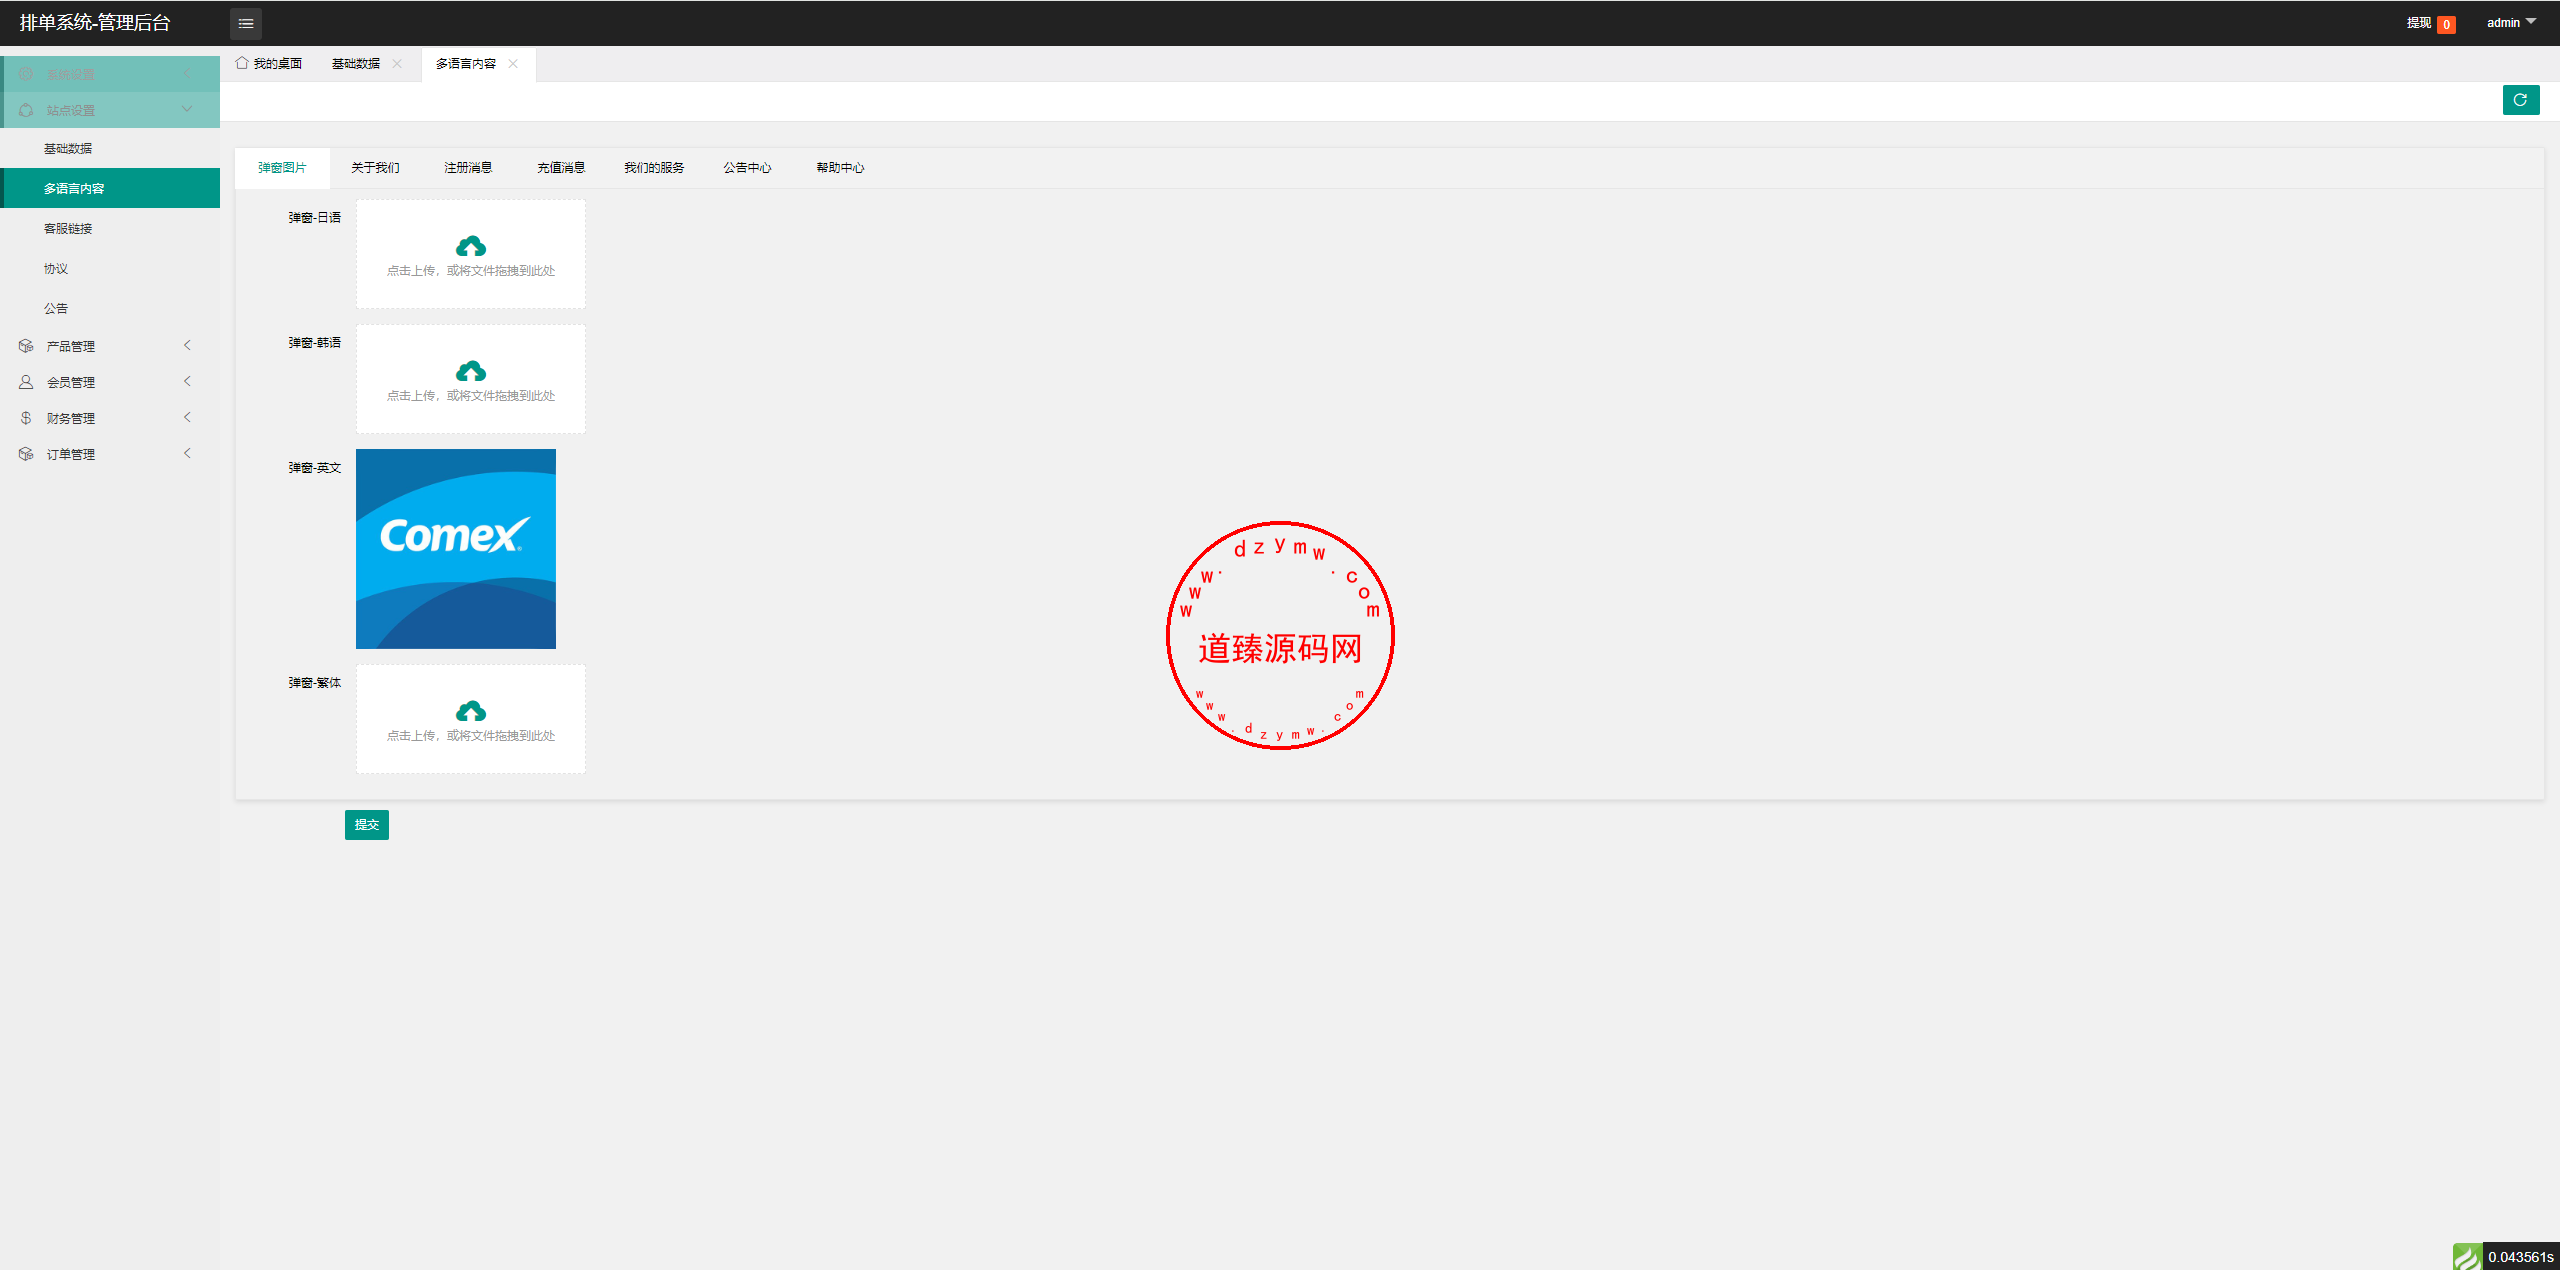
Task: Open the 充值消息 tab
Action: pyautogui.click(x=561, y=168)
